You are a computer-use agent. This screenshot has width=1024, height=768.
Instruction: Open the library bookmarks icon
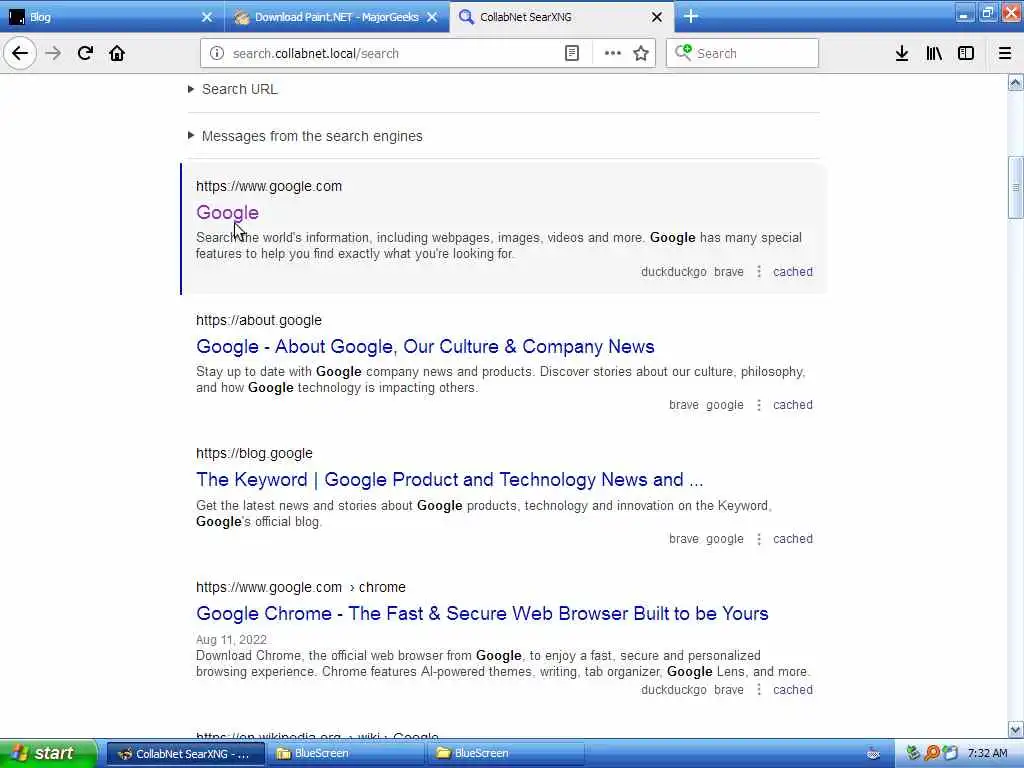click(934, 54)
